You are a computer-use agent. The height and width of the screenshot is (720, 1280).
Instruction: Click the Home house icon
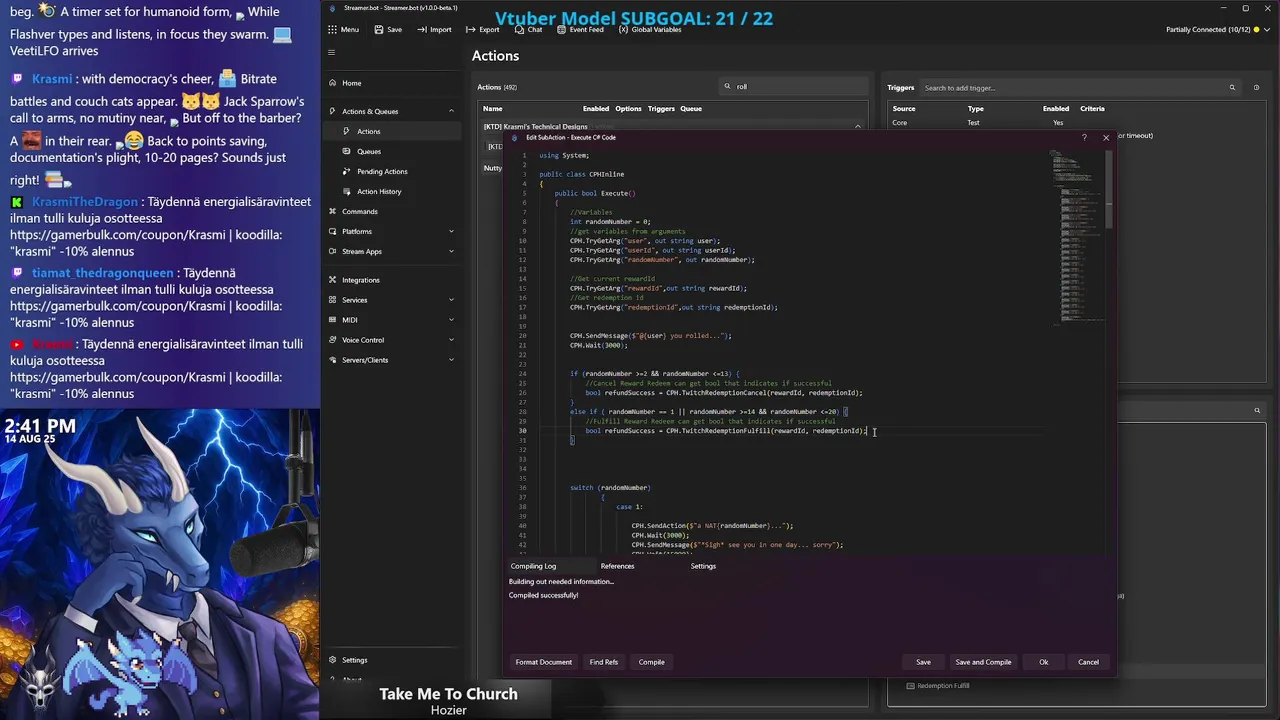click(x=332, y=83)
